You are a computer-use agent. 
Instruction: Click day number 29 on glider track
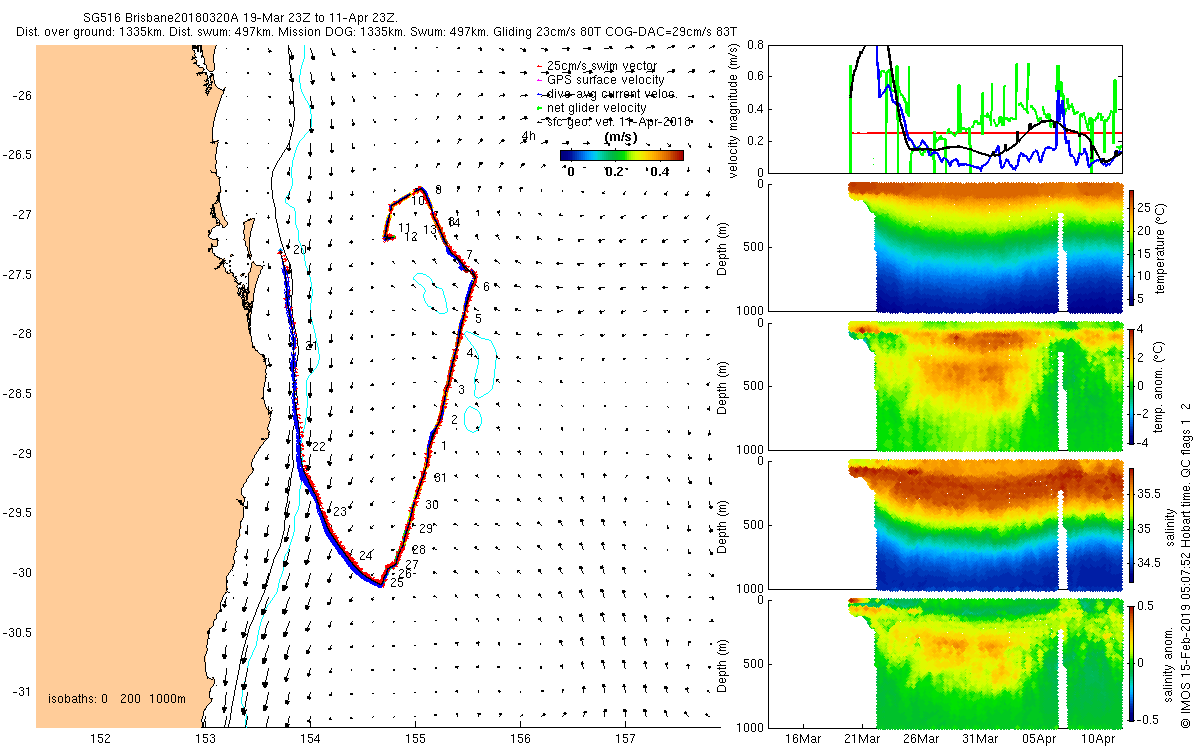coord(426,529)
